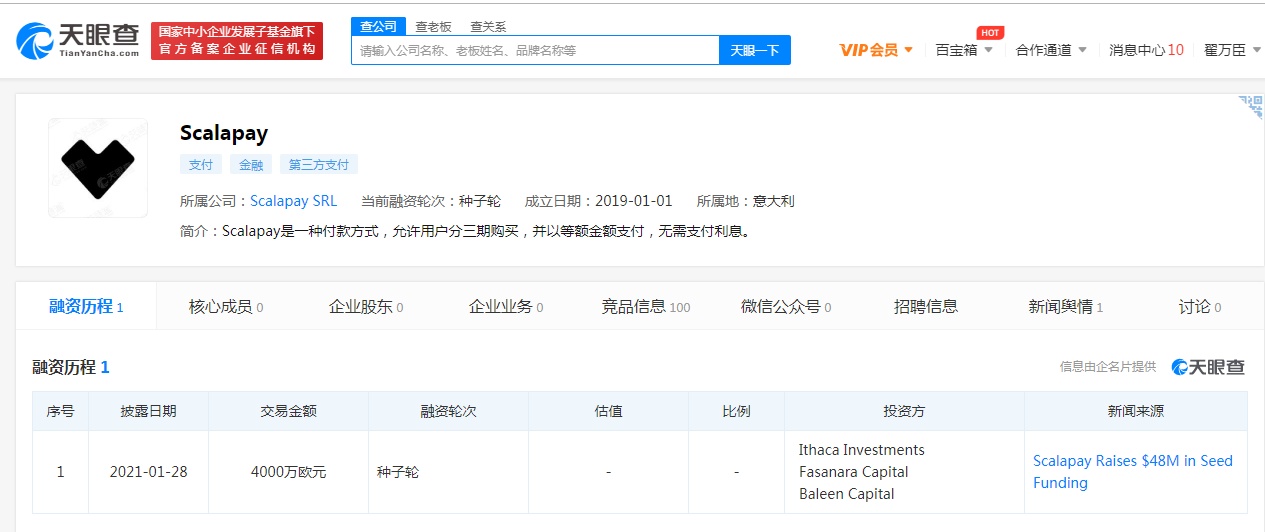1265x532 pixels.
Task: Click the 天眼查 logo beside 信息由企名片提供
Action: point(1208,367)
